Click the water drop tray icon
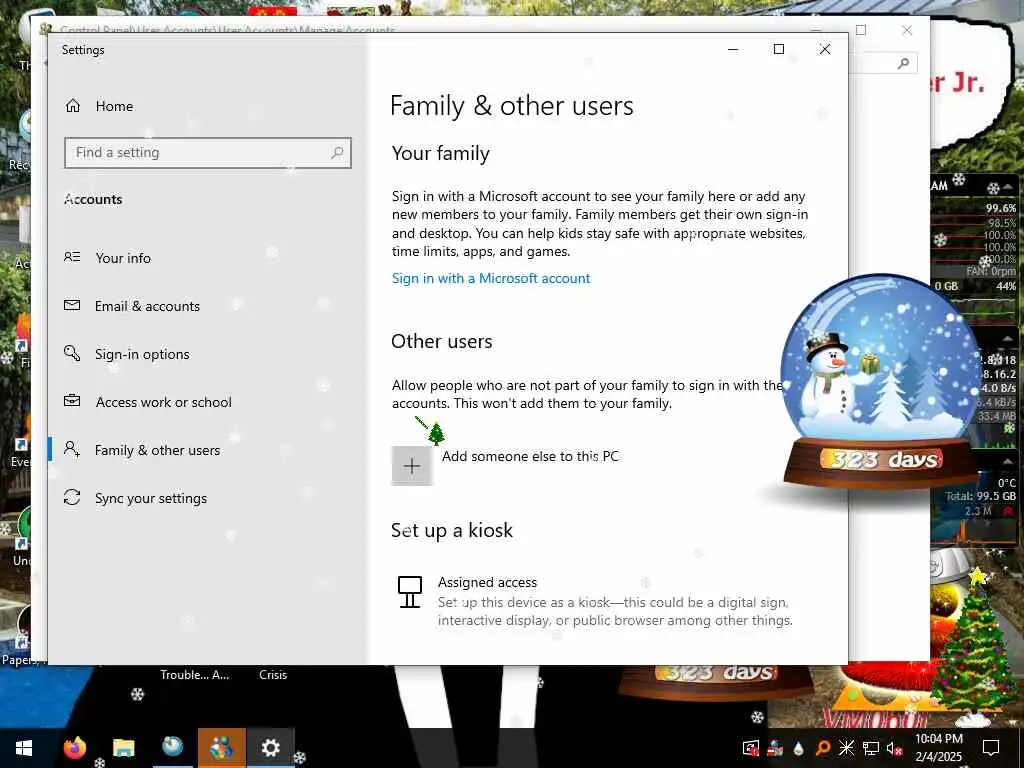Viewport: 1024px width, 768px height. click(x=799, y=748)
